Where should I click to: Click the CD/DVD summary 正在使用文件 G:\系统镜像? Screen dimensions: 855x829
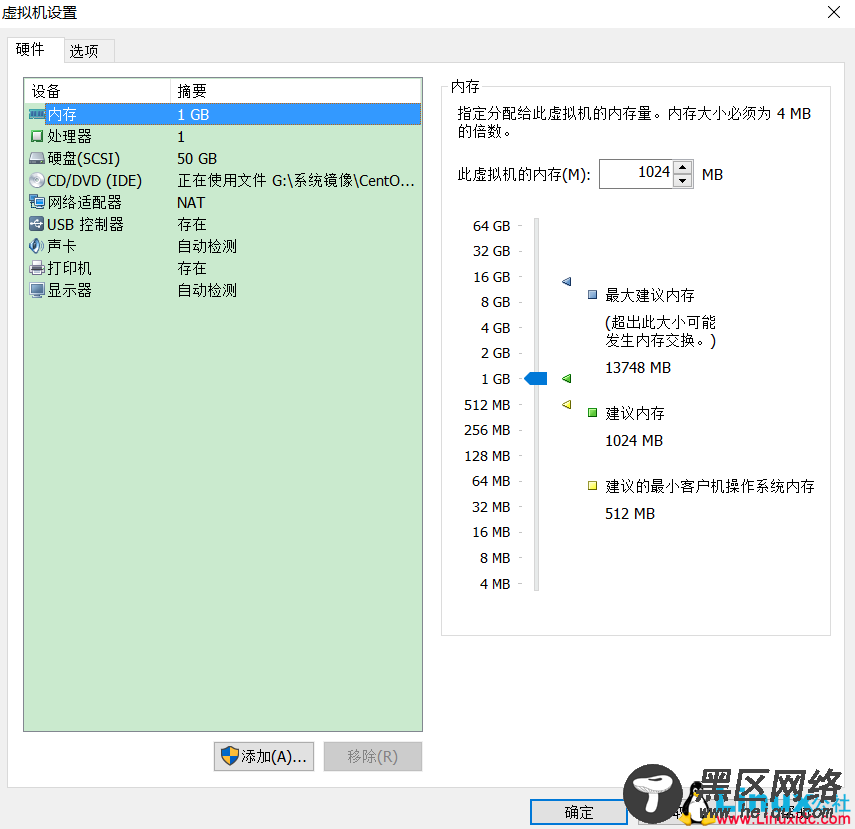coord(296,181)
